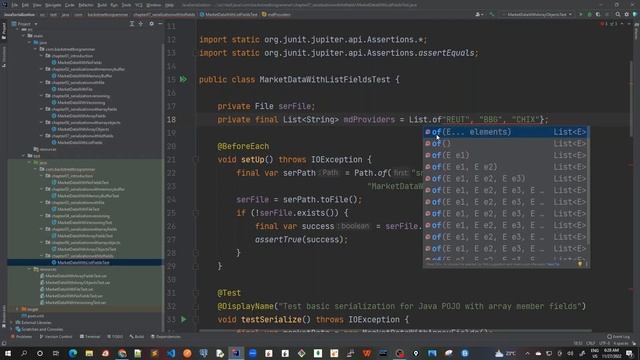Open Search Everywhere magnifier icon
Image resolution: width=640 pixels, height=360 pixels.
click(x=618, y=14)
